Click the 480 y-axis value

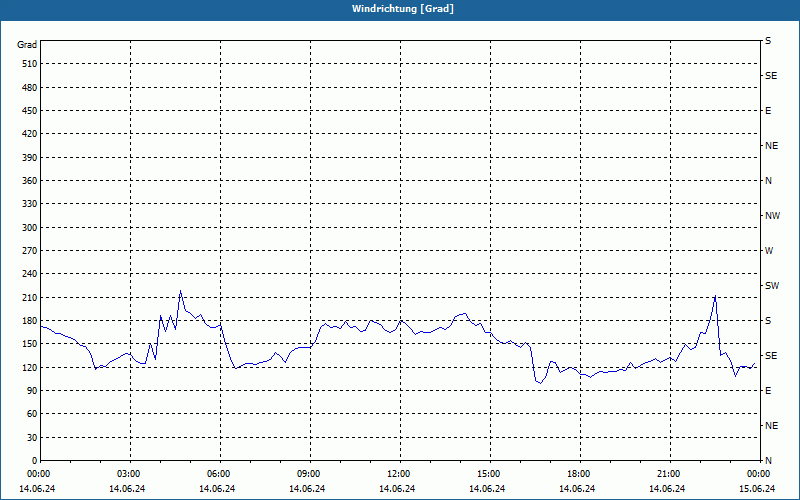[30, 88]
